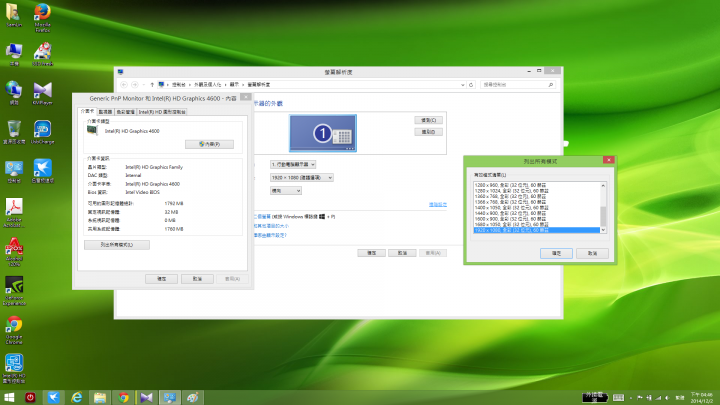Click OK in the Generic PnP Monitor properties dialog
The height and width of the screenshot is (405, 720).
click(x=161, y=279)
